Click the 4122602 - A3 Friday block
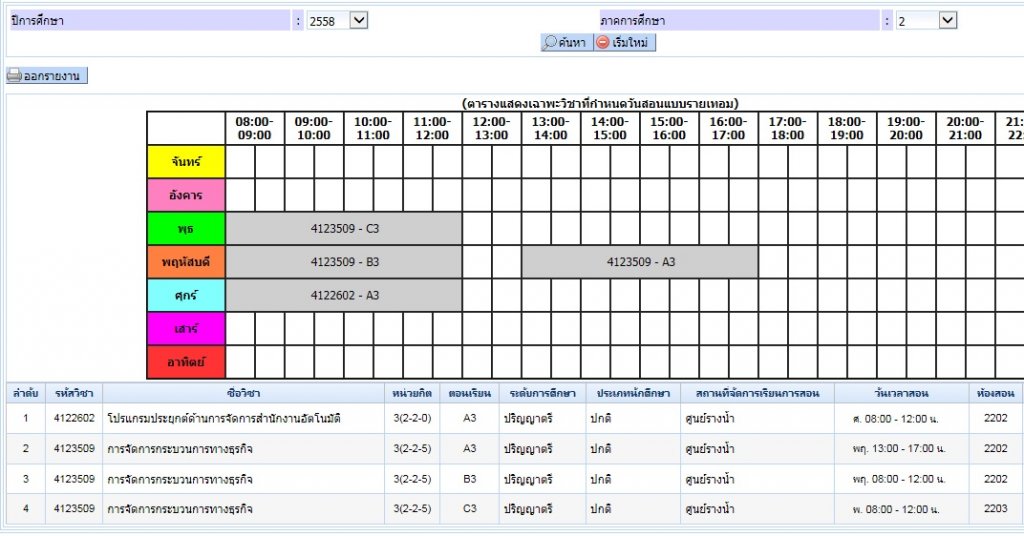 344,295
